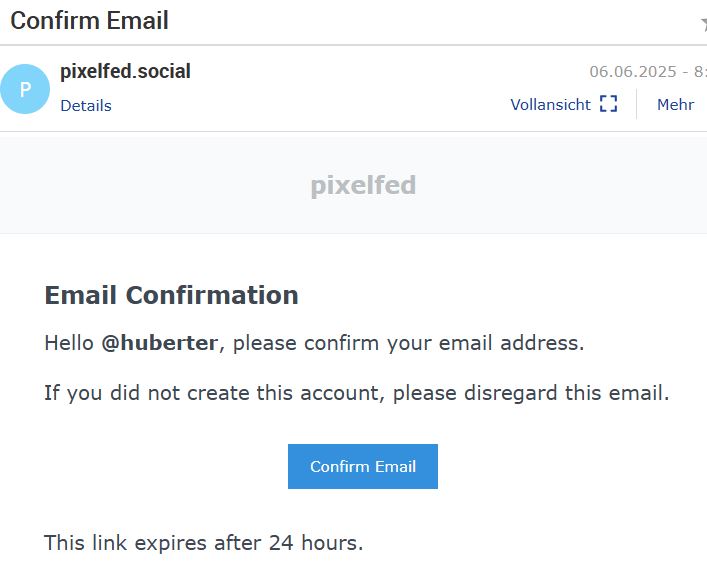The width and height of the screenshot is (707, 583).
Task: Open the Vollansicht full view link
Action: tap(550, 105)
